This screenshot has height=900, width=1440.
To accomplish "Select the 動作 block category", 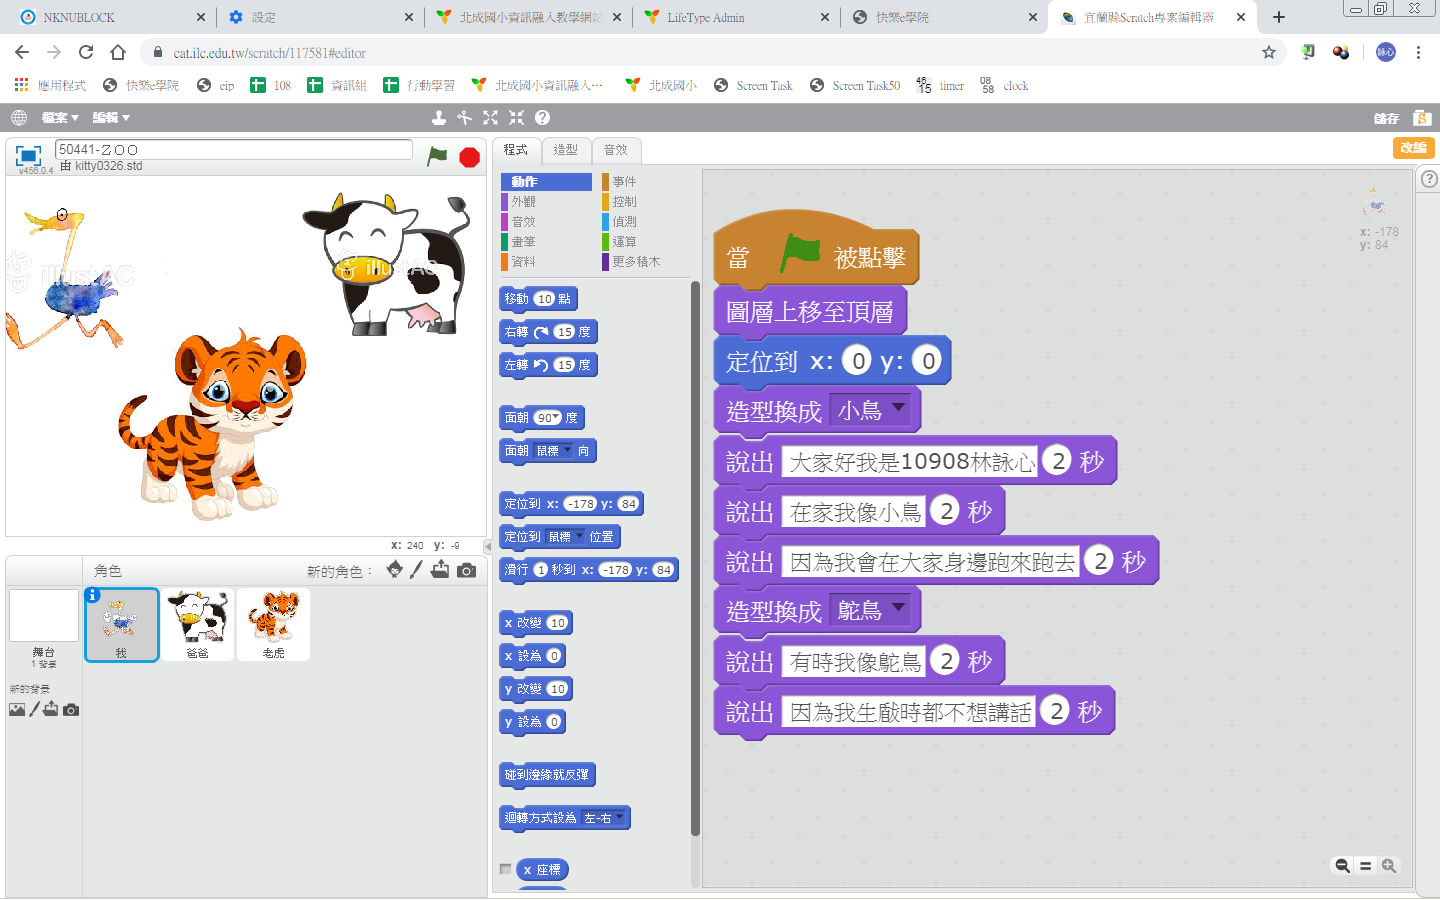I will (546, 182).
